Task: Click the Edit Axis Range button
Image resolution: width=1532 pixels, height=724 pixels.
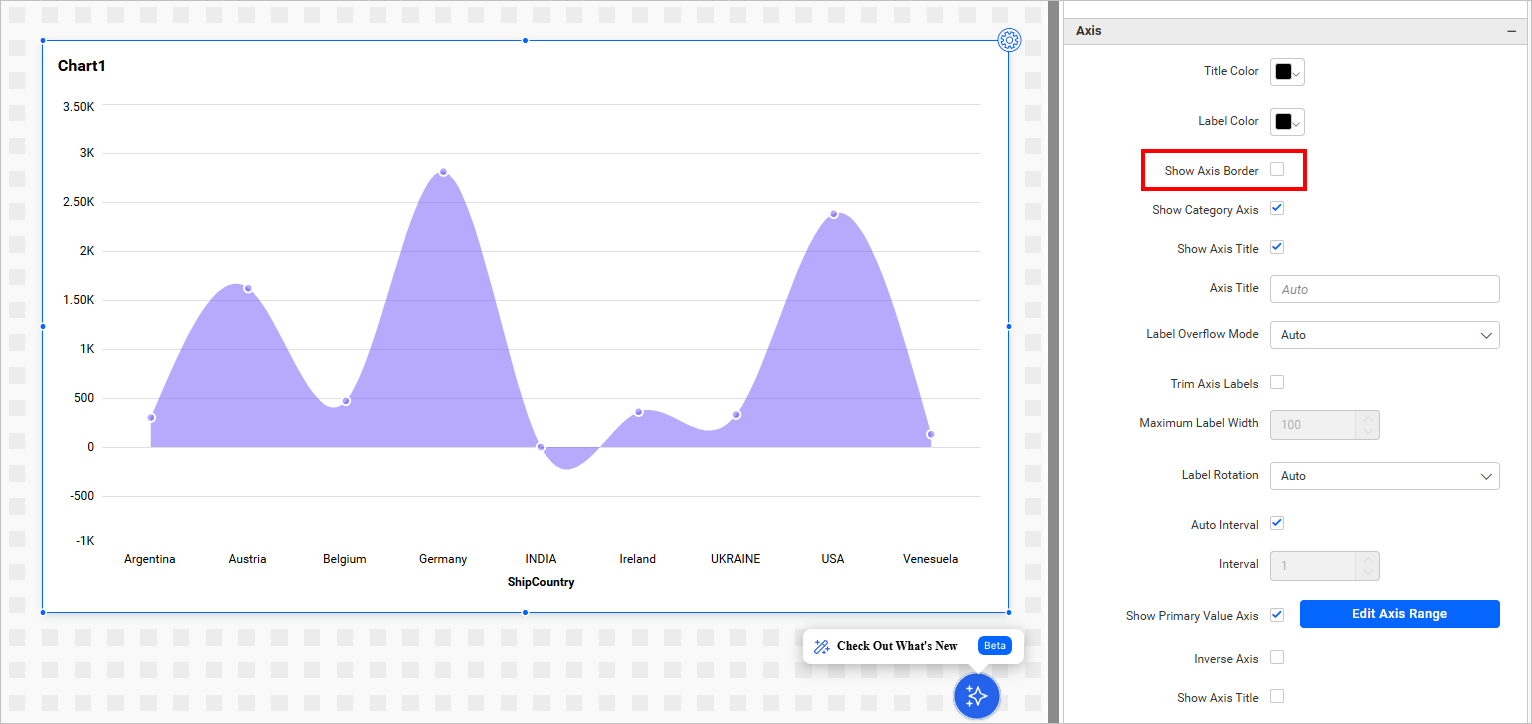Action: (x=1399, y=614)
